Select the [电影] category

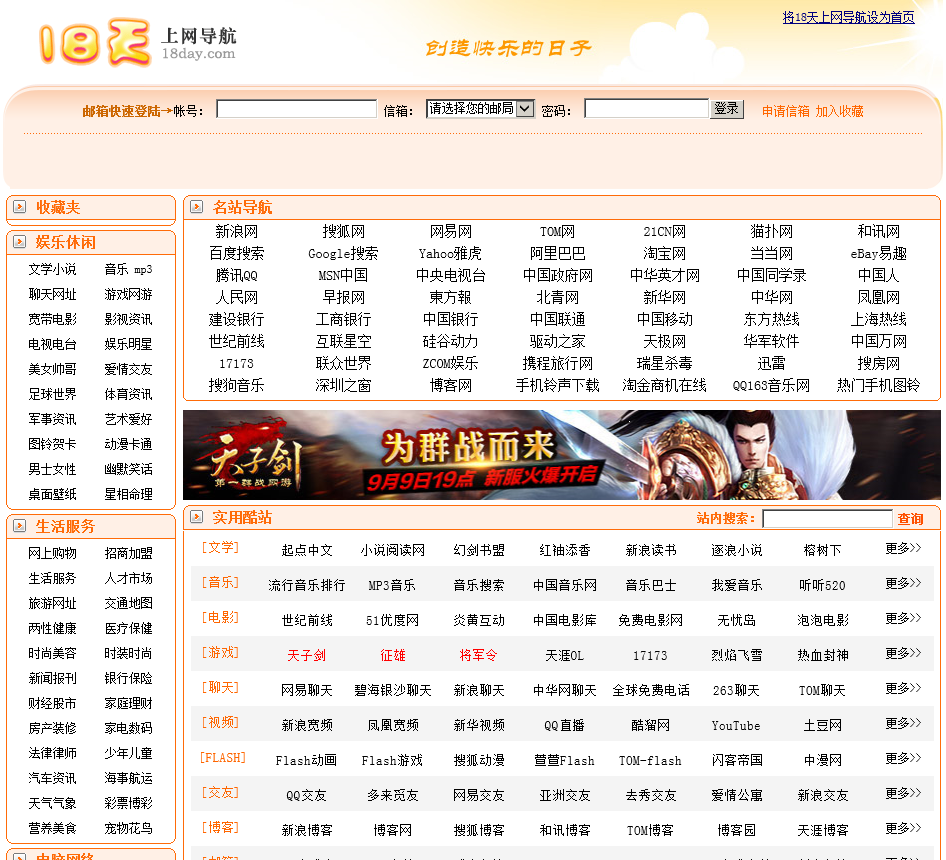[220, 617]
